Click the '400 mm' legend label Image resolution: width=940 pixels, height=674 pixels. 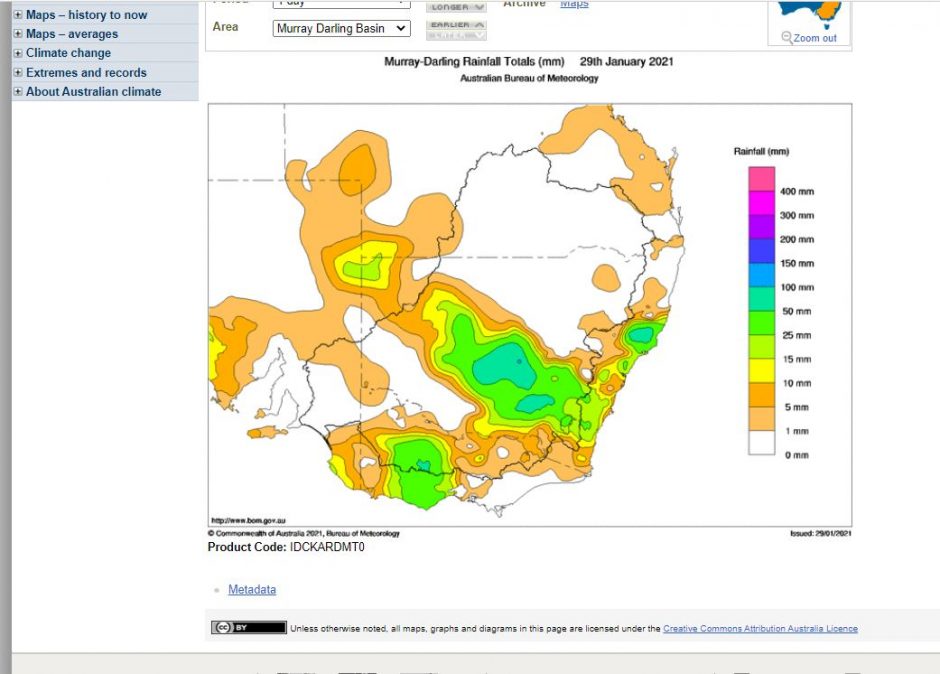[797, 191]
